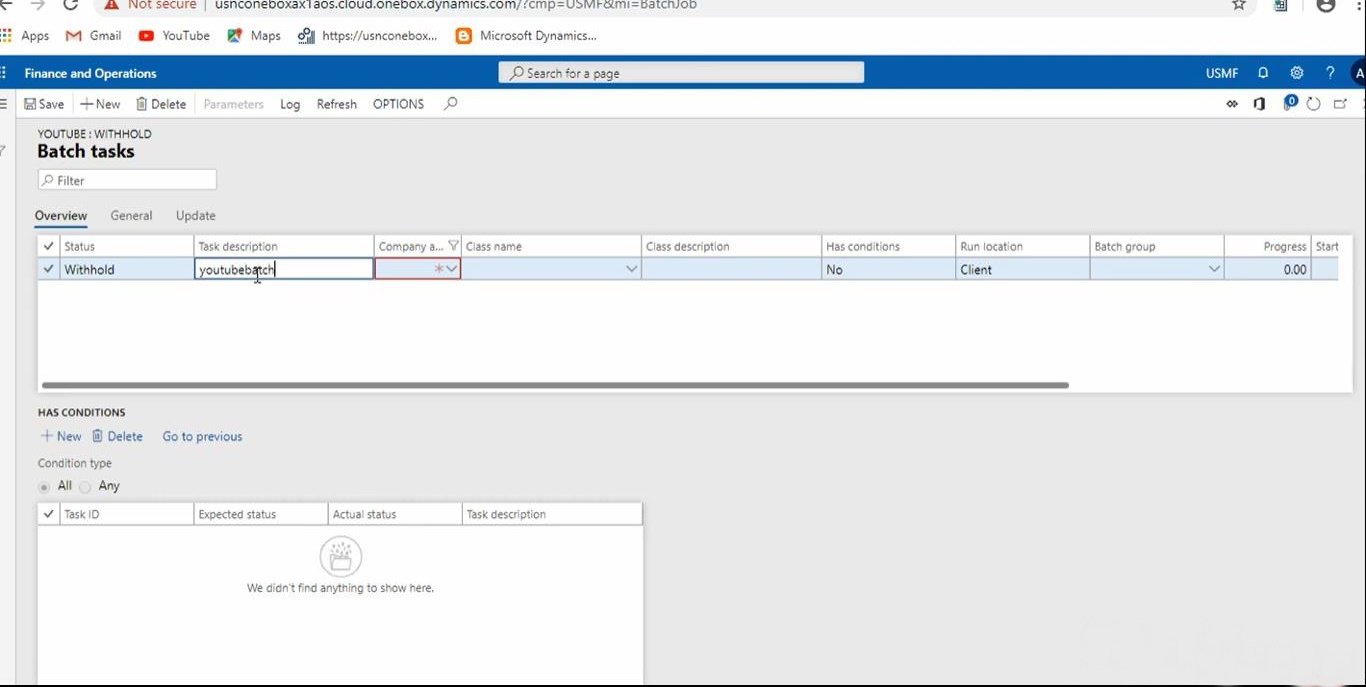Switch to the Update tab
Viewport: 1366px width, 687px height.
(x=196, y=216)
